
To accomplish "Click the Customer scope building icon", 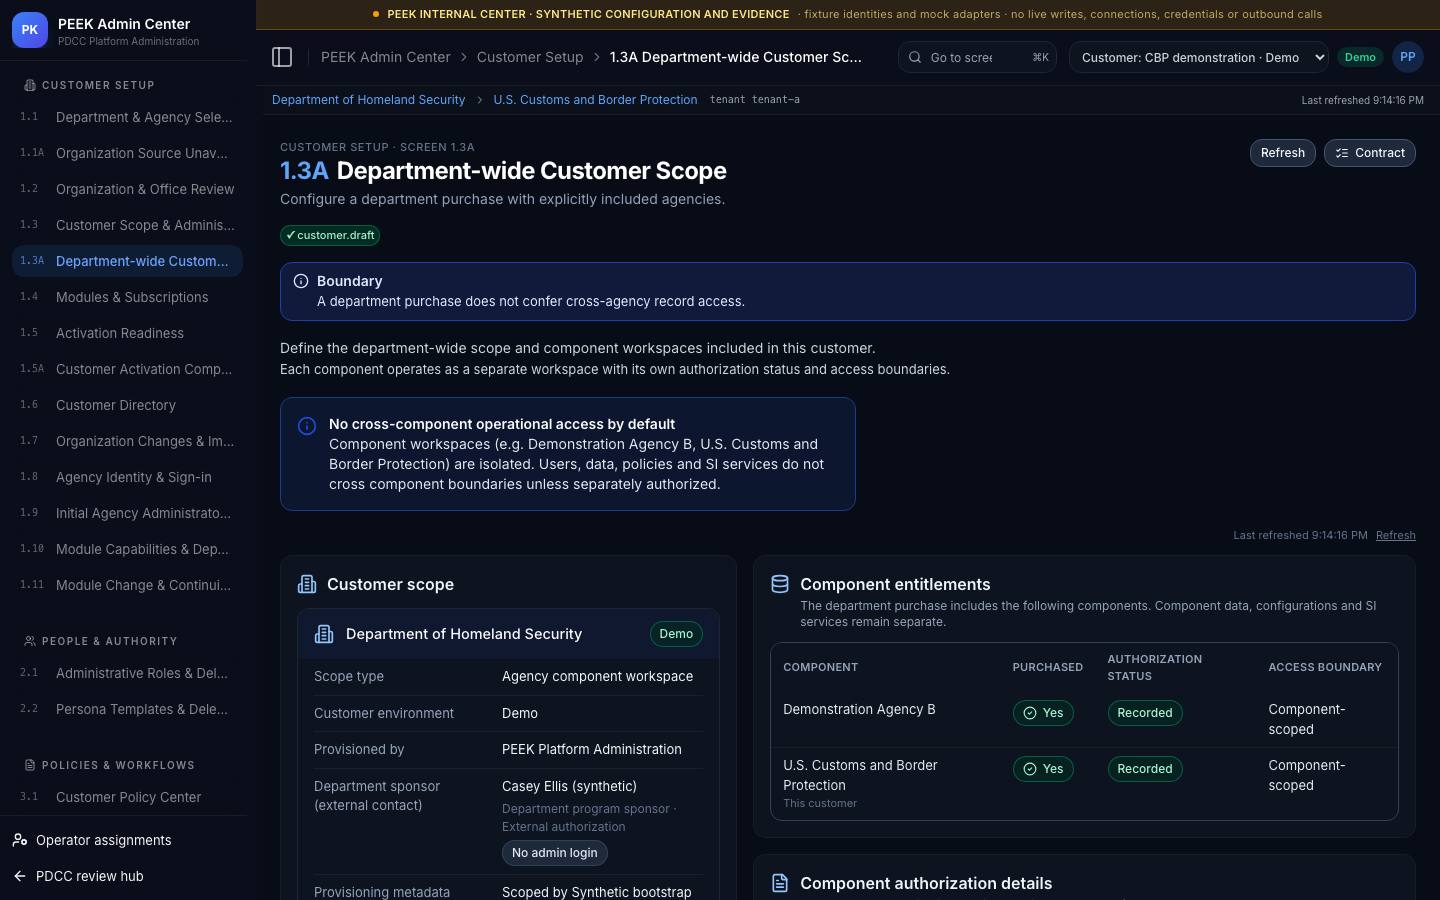I will [307, 584].
